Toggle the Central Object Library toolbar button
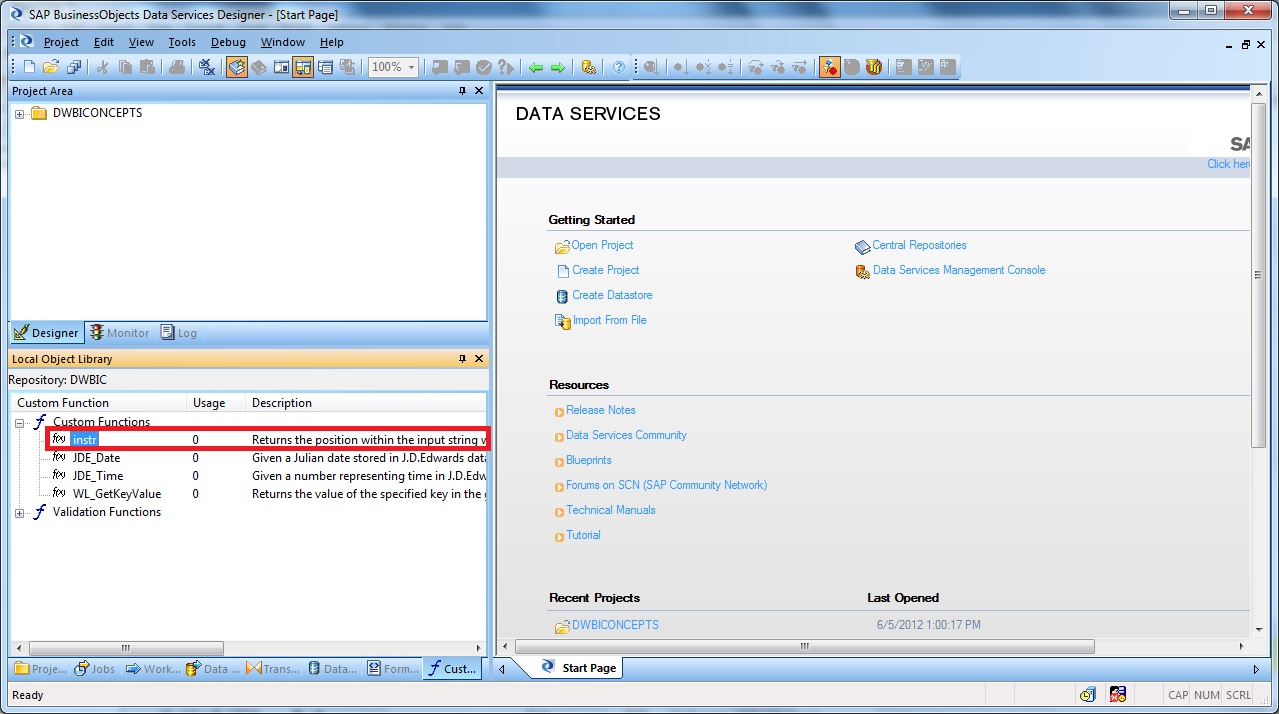This screenshot has width=1279, height=714. pos(259,67)
